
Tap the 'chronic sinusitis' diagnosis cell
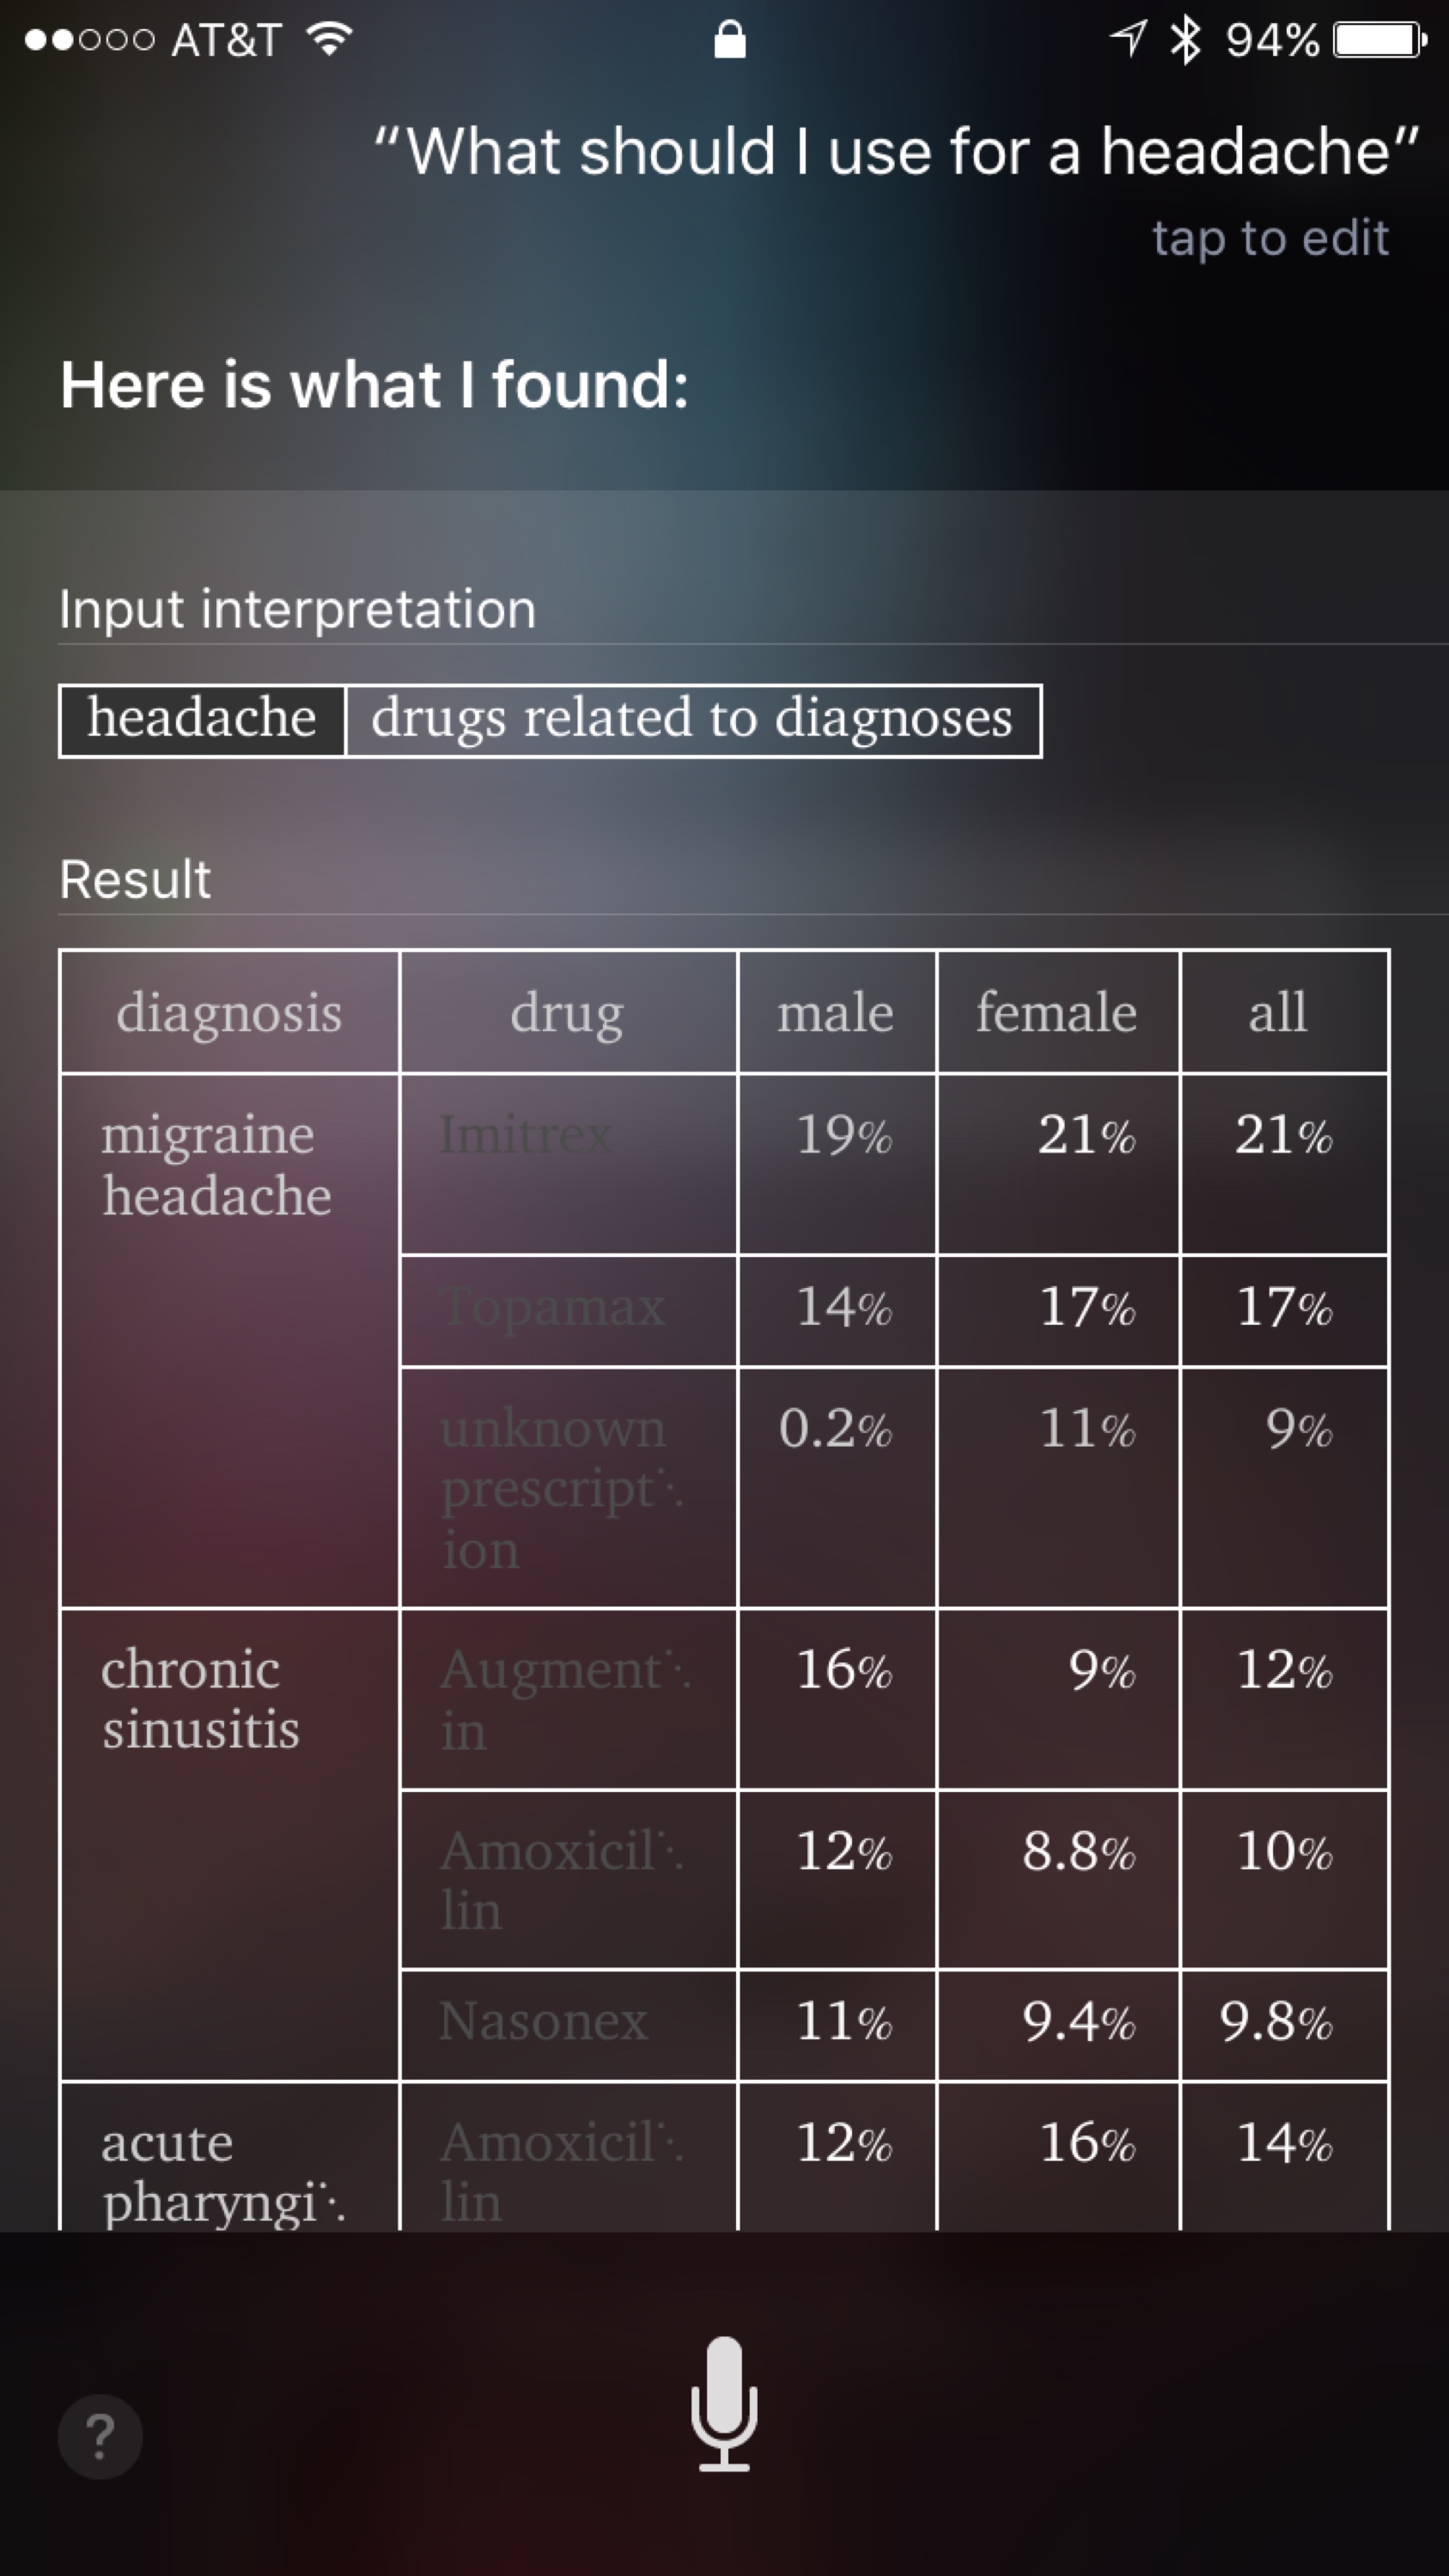pos(229,1845)
